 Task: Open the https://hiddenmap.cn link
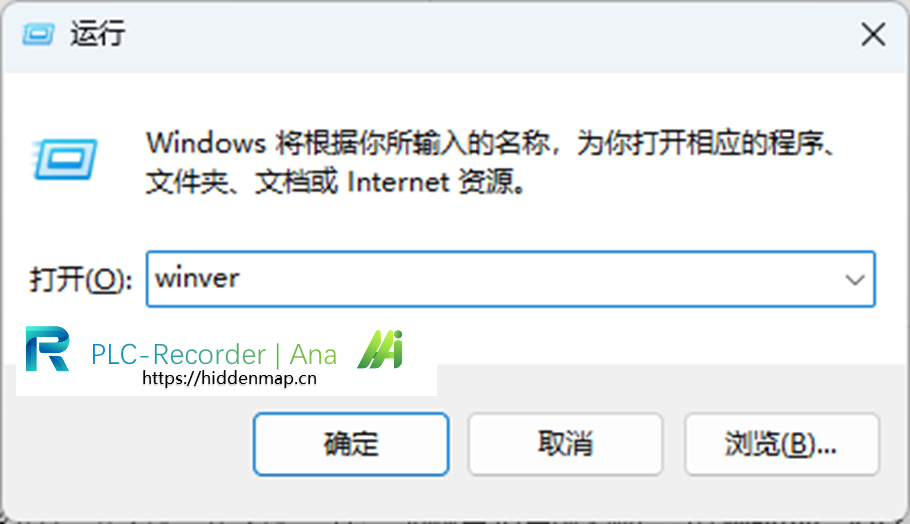tap(229, 378)
